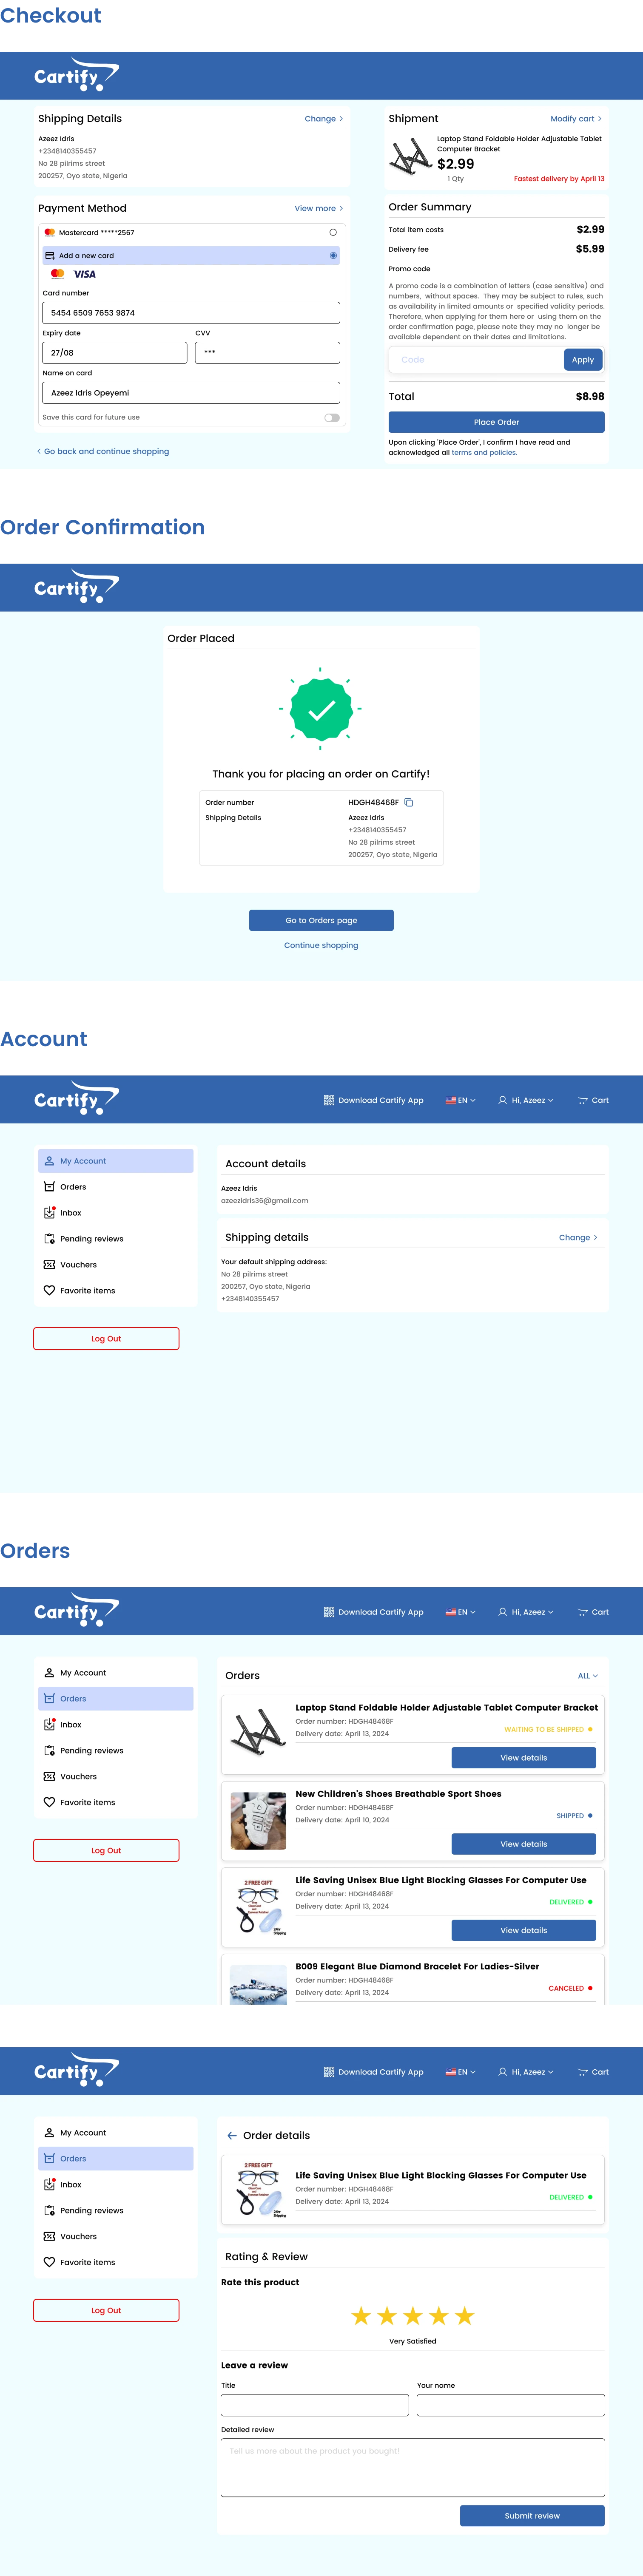Open Pending reviews from the Account screen sidebar
This screenshot has width=643, height=2576.
116,1239
